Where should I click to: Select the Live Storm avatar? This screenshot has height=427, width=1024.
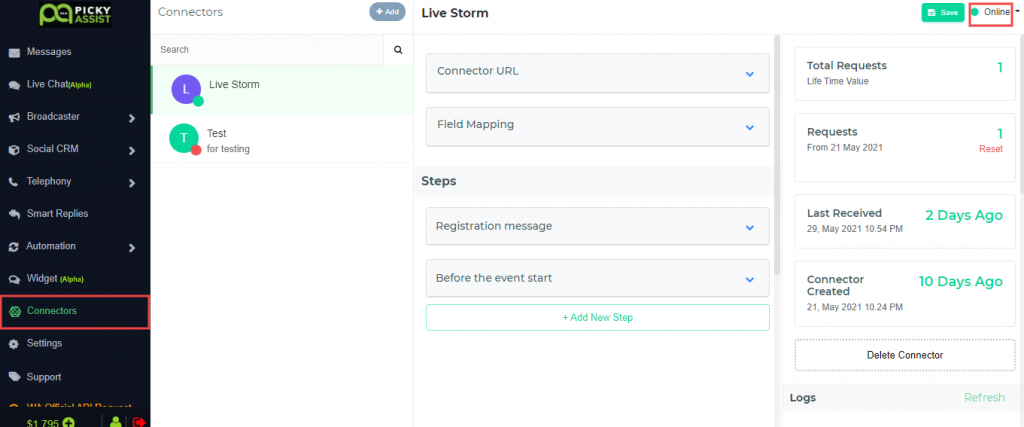click(186, 89)
